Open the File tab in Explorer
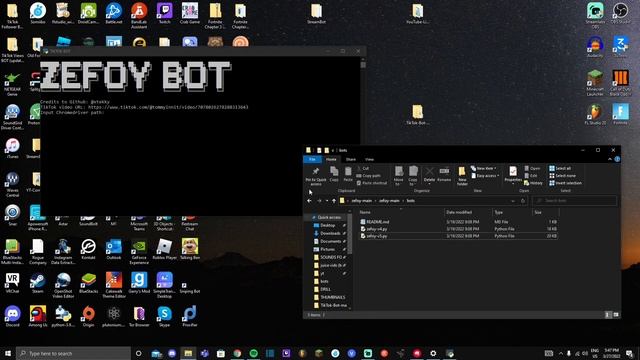Image resolution: width=640 pixels, height=360 pixels. click(x=312, y=159)
